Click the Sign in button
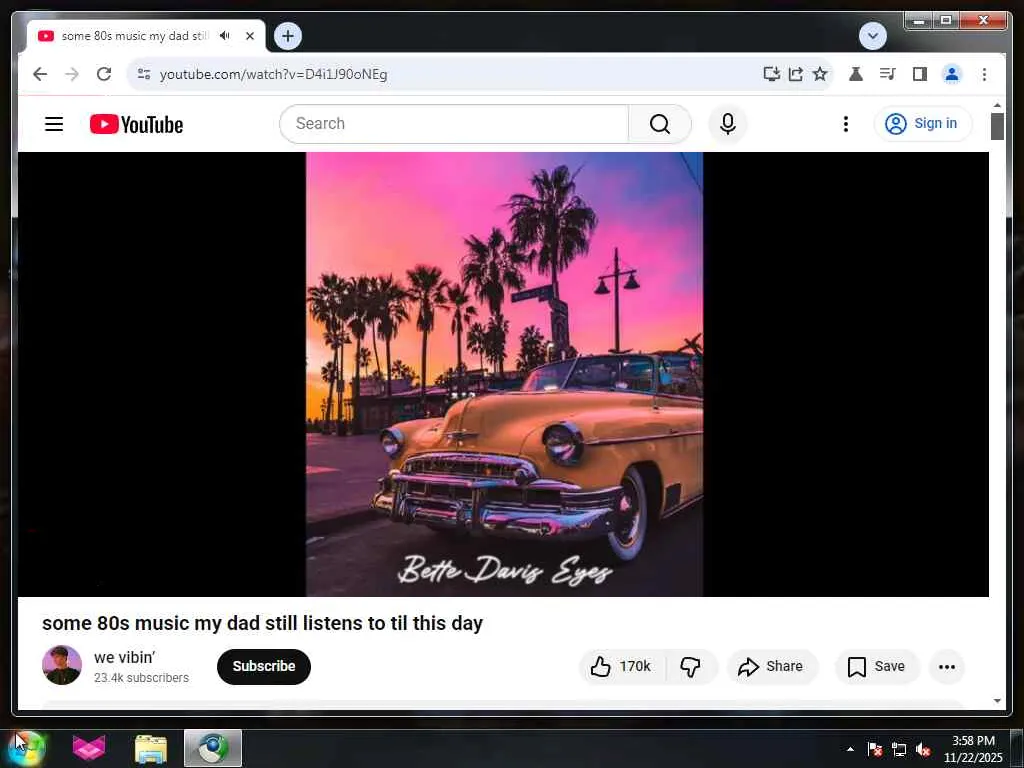 tap(922, 124)
